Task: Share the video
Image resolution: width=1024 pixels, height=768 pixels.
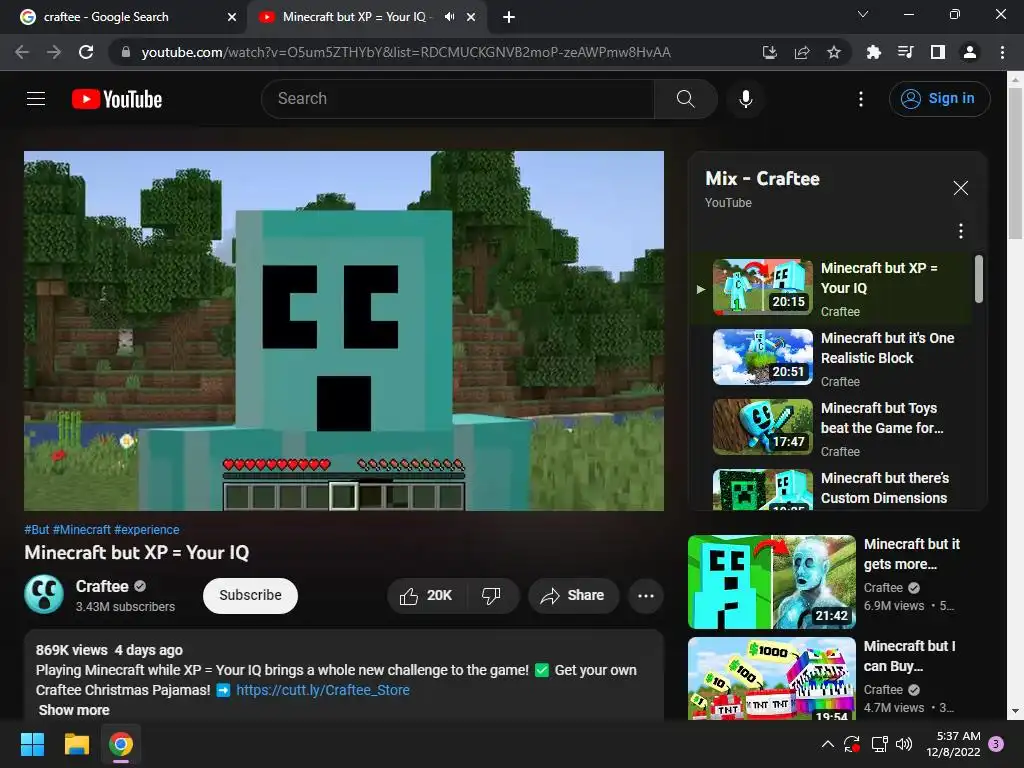Action: [573, 596]
